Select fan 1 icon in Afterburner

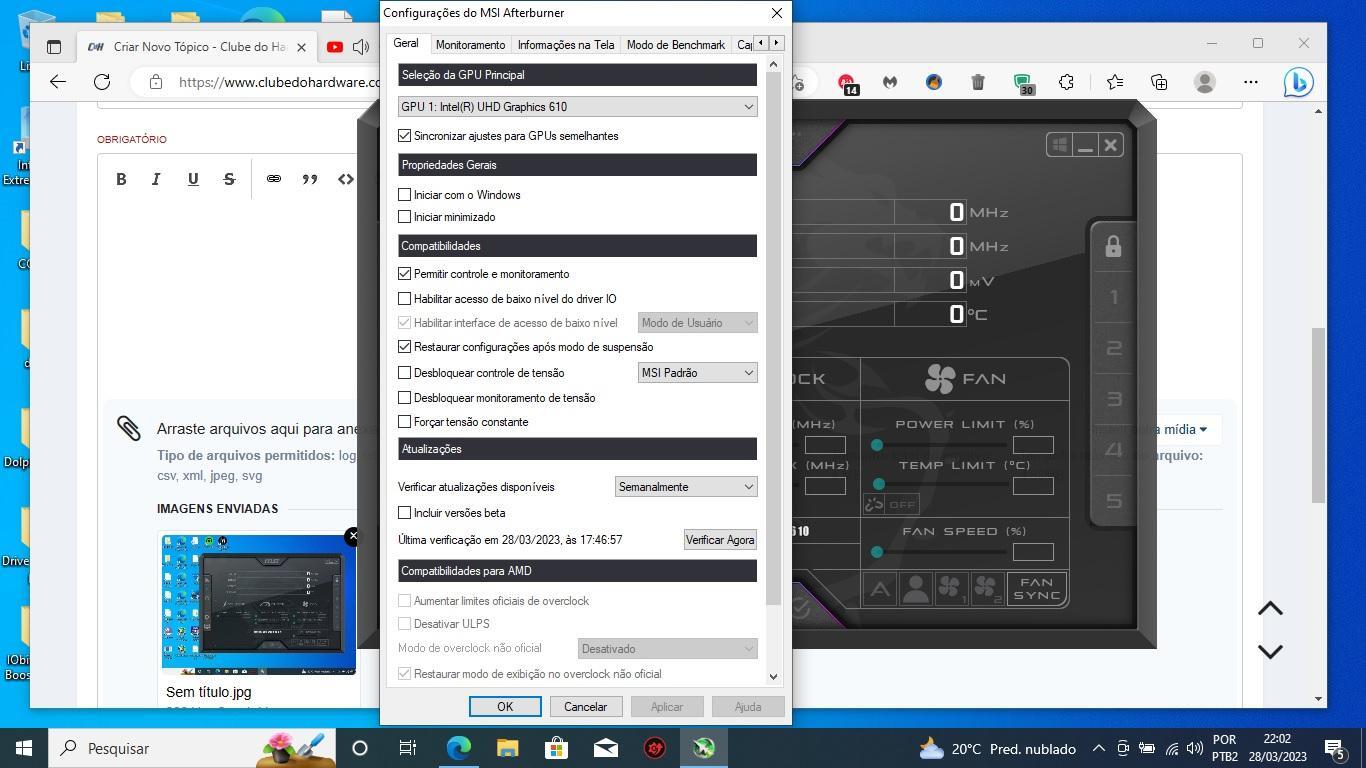click(951, 589)
